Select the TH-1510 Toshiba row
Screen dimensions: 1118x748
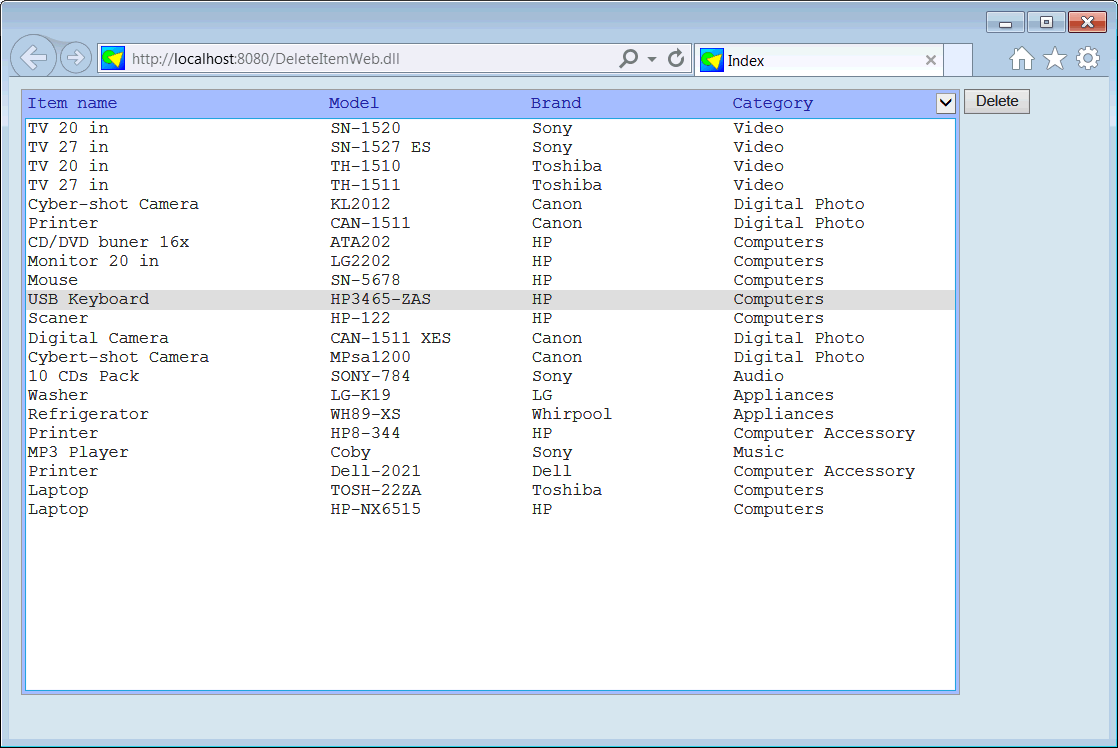491,166
